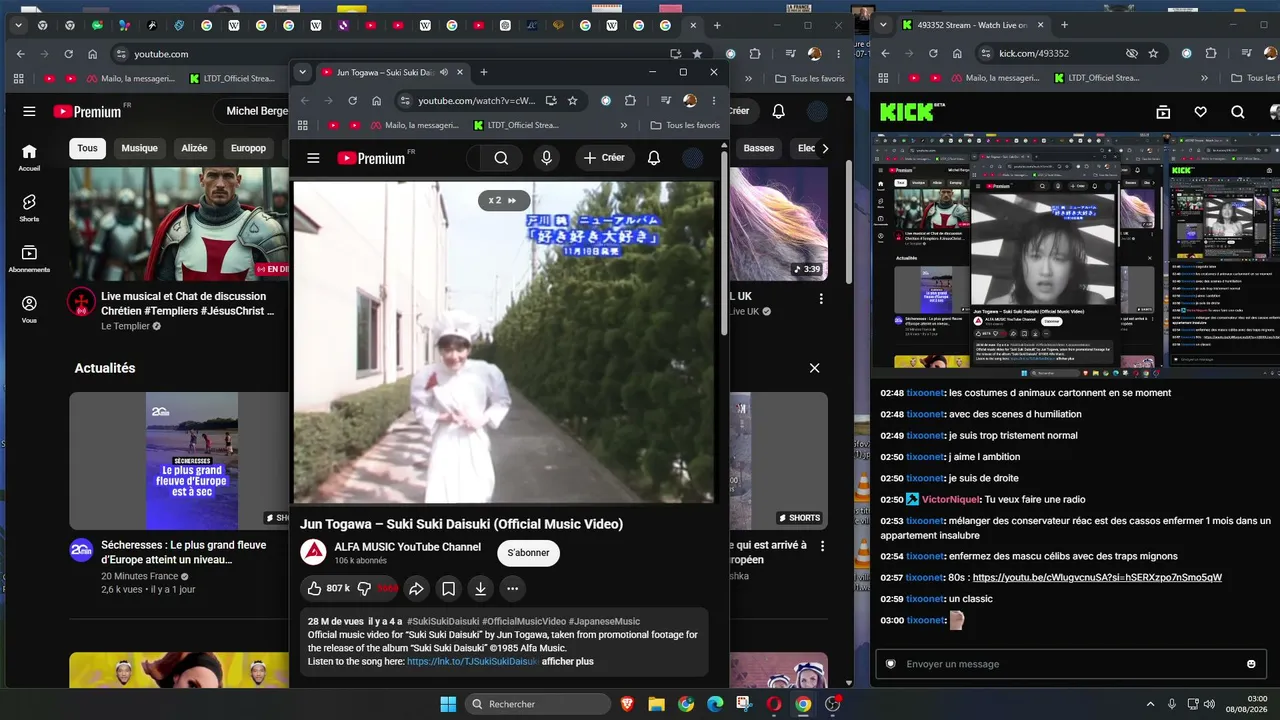
Task: Share the Suki Suki Daisuki video
Action: (417, 589)
